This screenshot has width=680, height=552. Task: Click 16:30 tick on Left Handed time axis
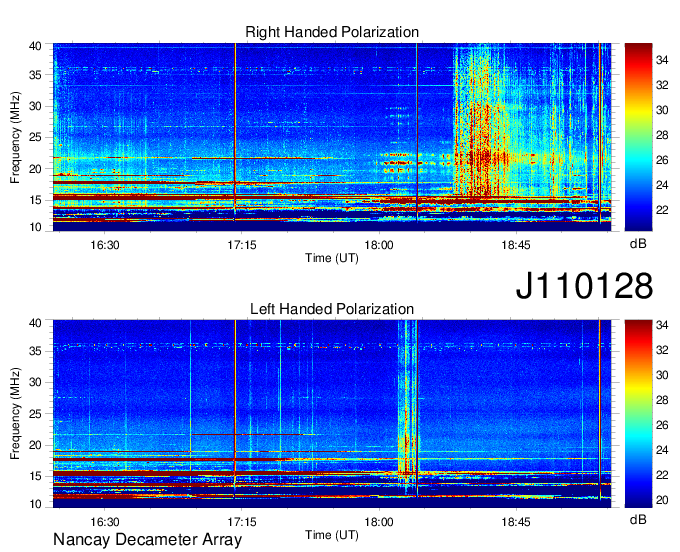click(x=105, y=522)
